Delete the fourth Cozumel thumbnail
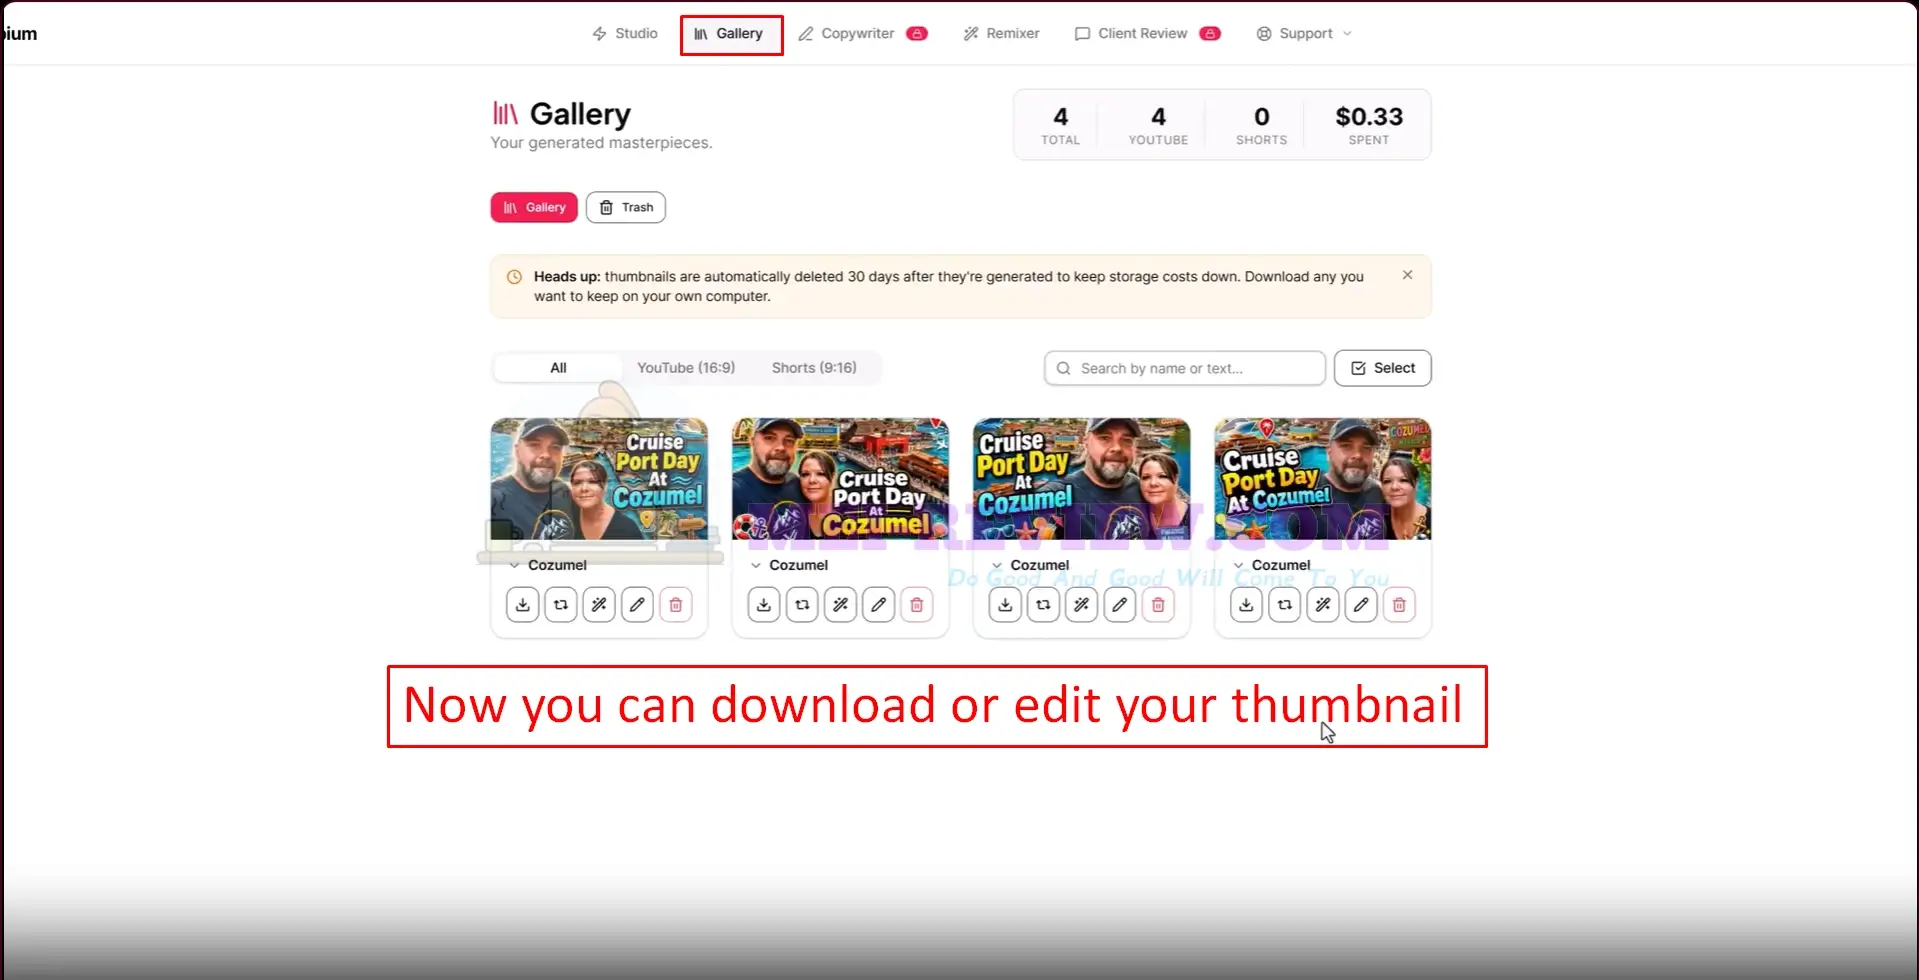 [1399, 605]
